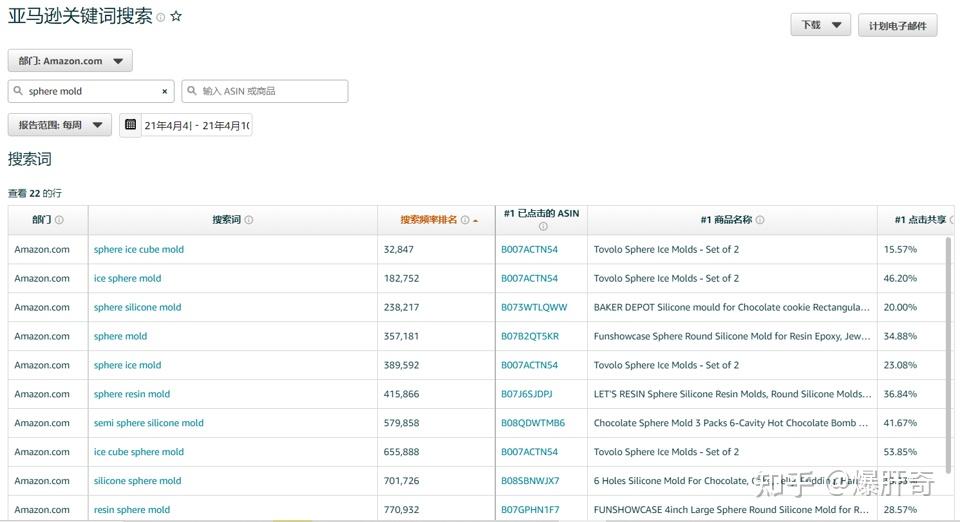Click the favorite star icon beside the page title
Screen dimensions: 960x522
pyautogui.click(x=176, y=17)
